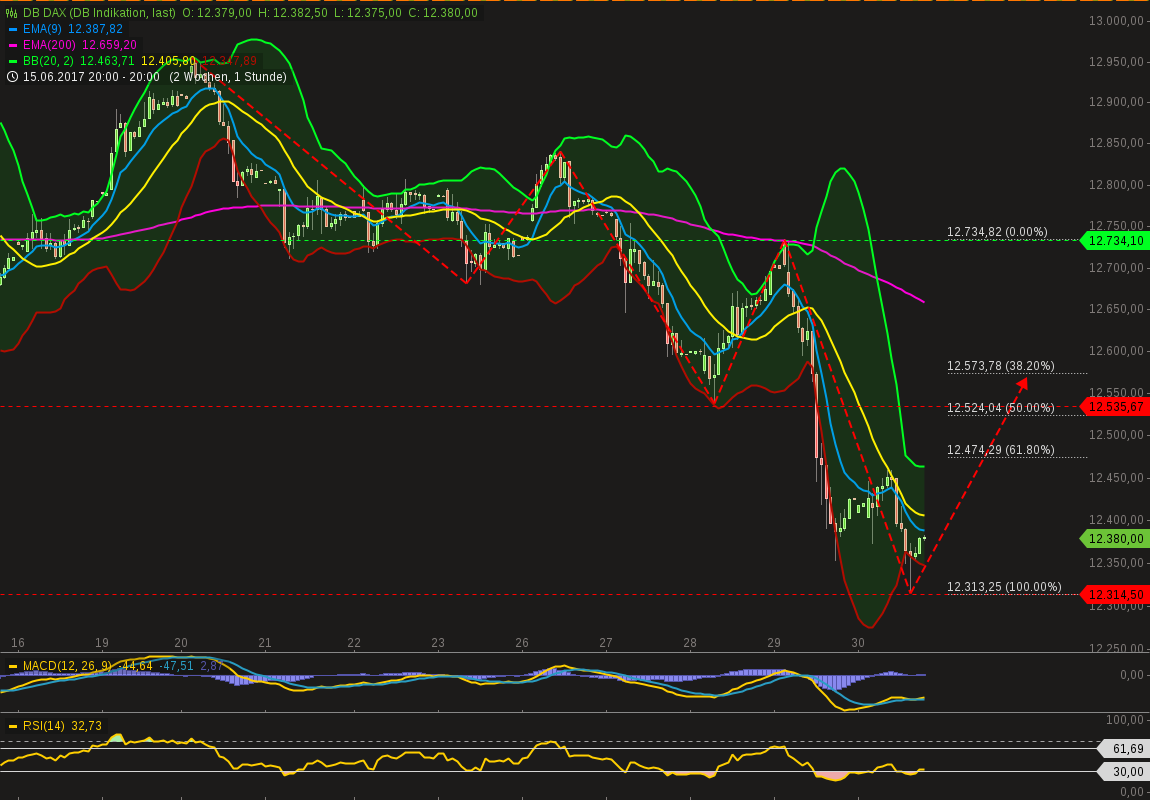Click price axis label 13.000,00

1118,21
